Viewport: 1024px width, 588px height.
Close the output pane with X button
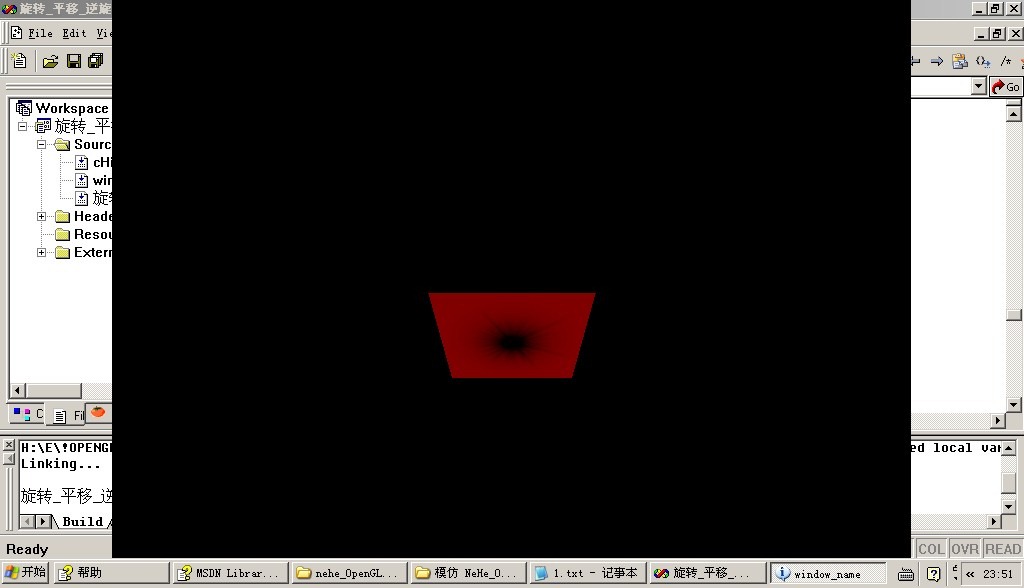(x=8, y=445)
